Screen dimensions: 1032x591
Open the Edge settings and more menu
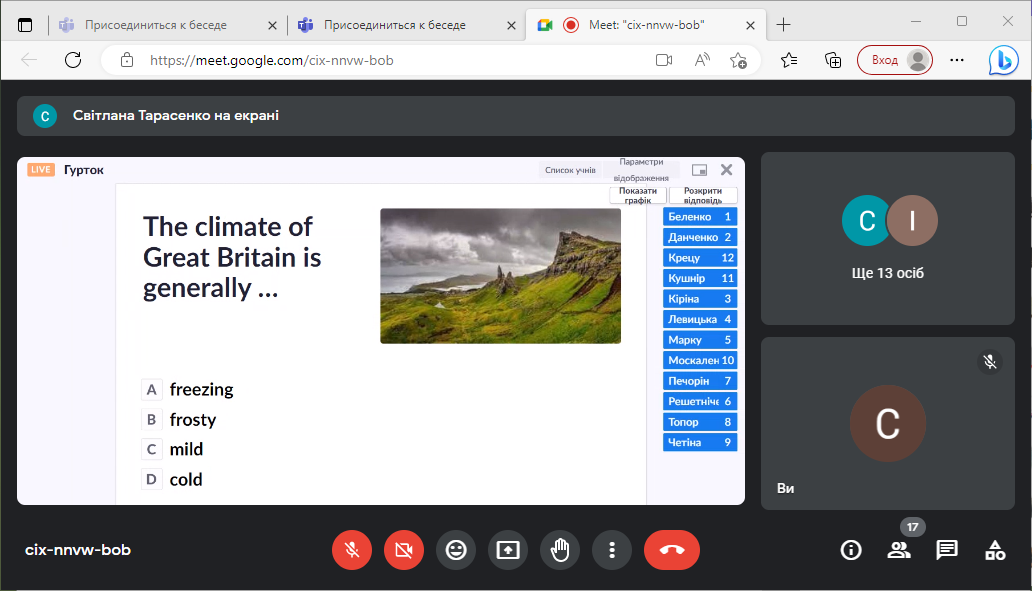(x=957, y=60)
